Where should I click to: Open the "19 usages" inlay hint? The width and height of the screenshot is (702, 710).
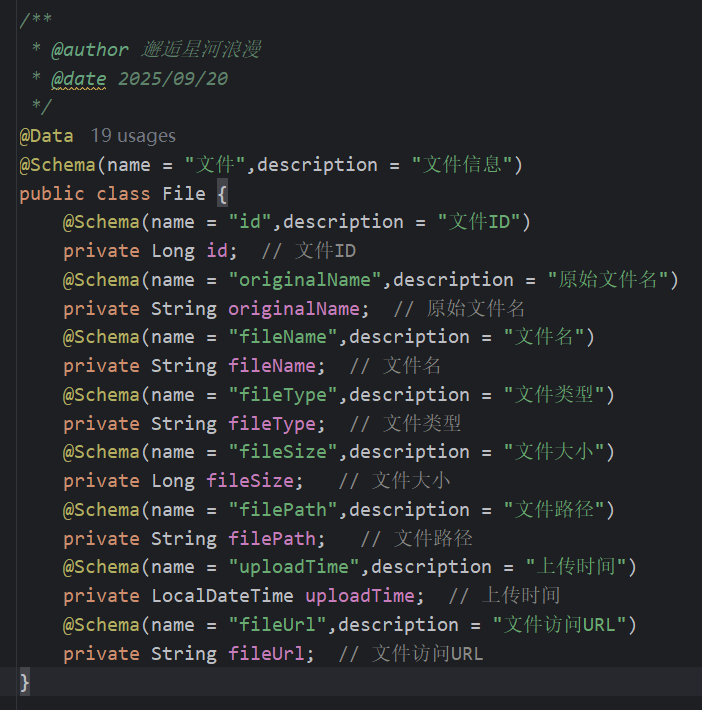click(133, 136)
